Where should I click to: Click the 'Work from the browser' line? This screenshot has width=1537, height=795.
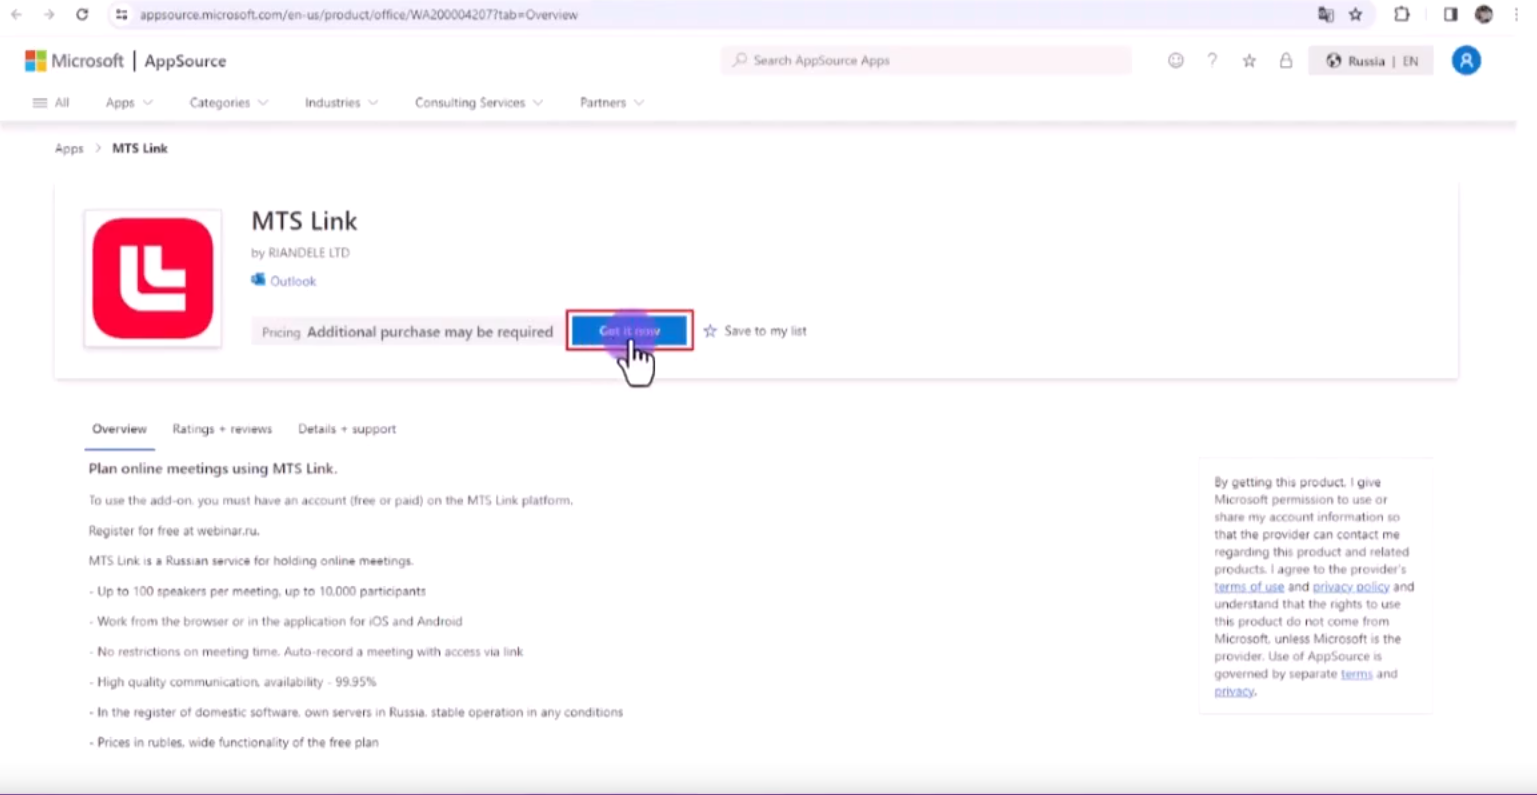(x=275, y=621)
